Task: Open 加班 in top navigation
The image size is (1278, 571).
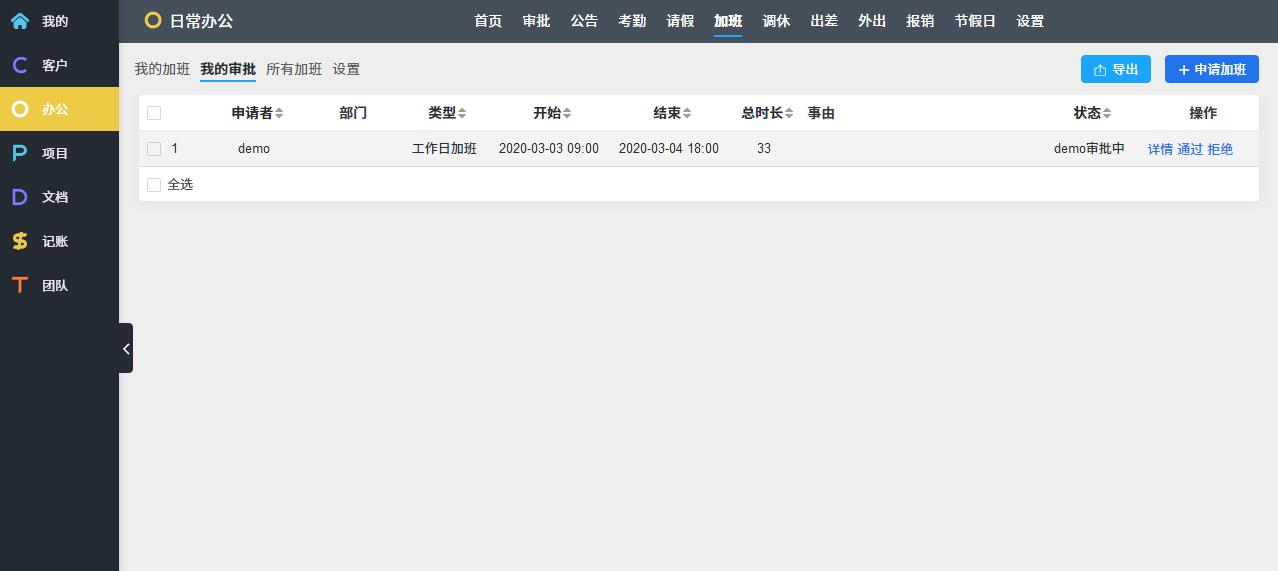Action: coord(728,21)
